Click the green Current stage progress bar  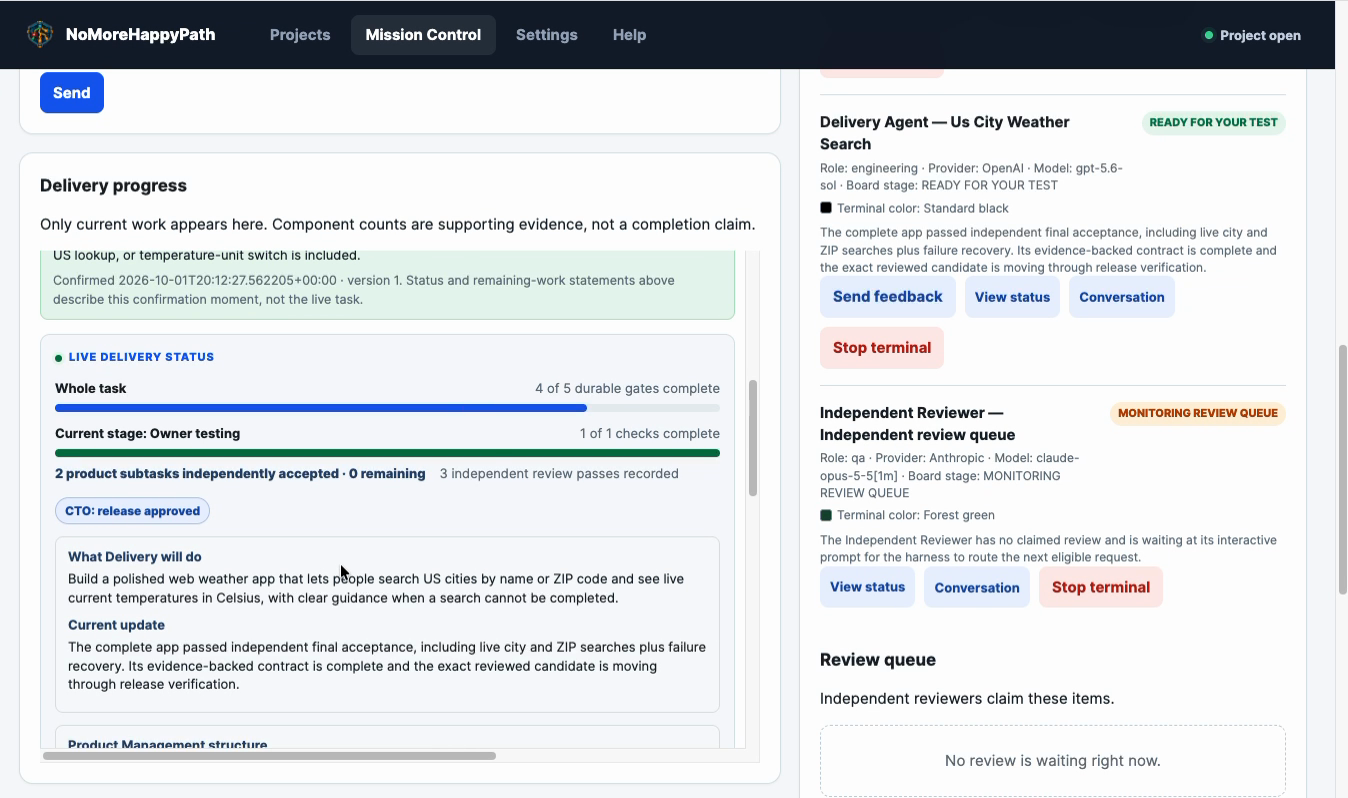coord(387,453)
